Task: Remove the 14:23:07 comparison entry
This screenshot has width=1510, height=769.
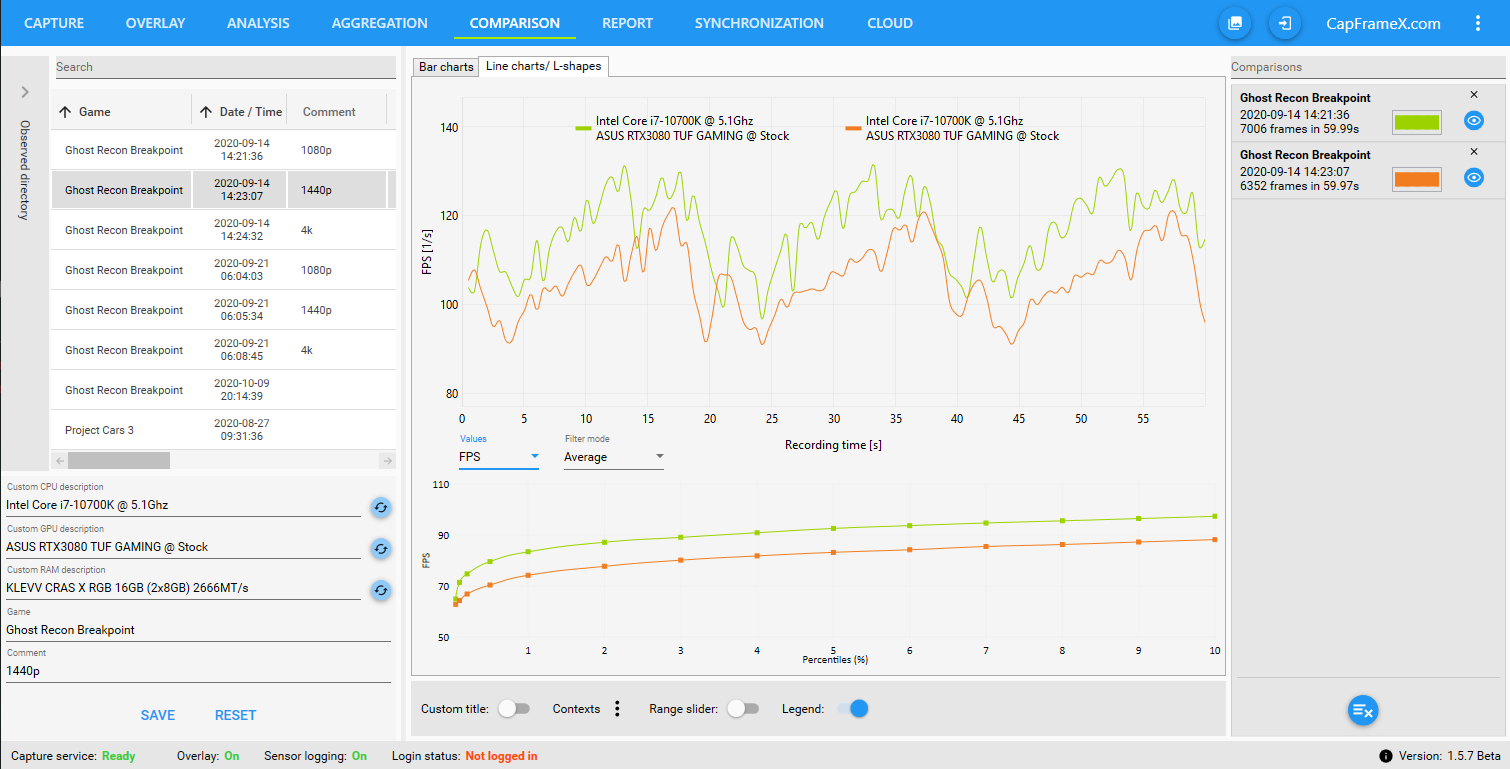Action: 1473,152
